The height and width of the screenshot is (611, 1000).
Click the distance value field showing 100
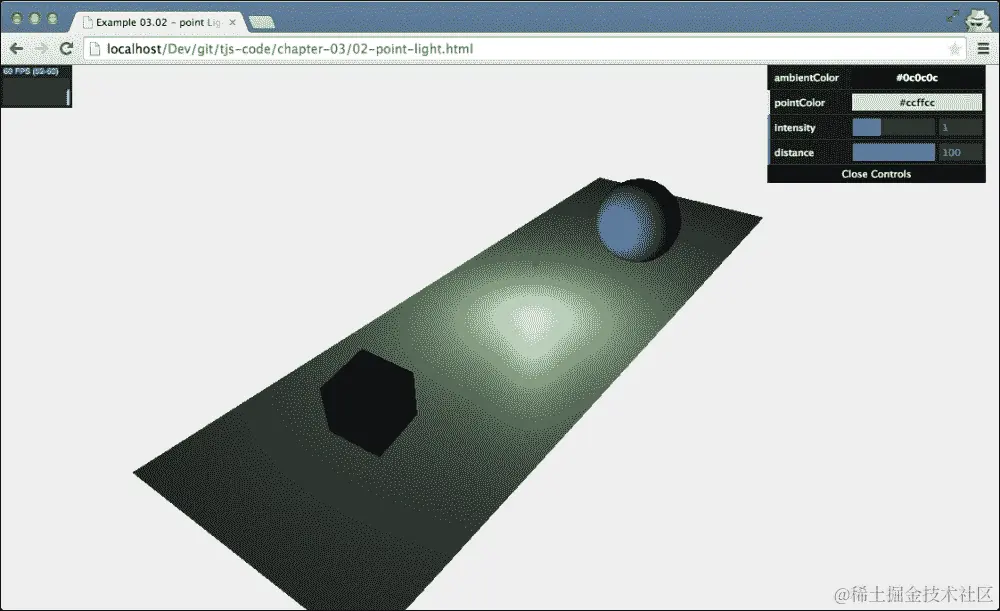(960, 152)
